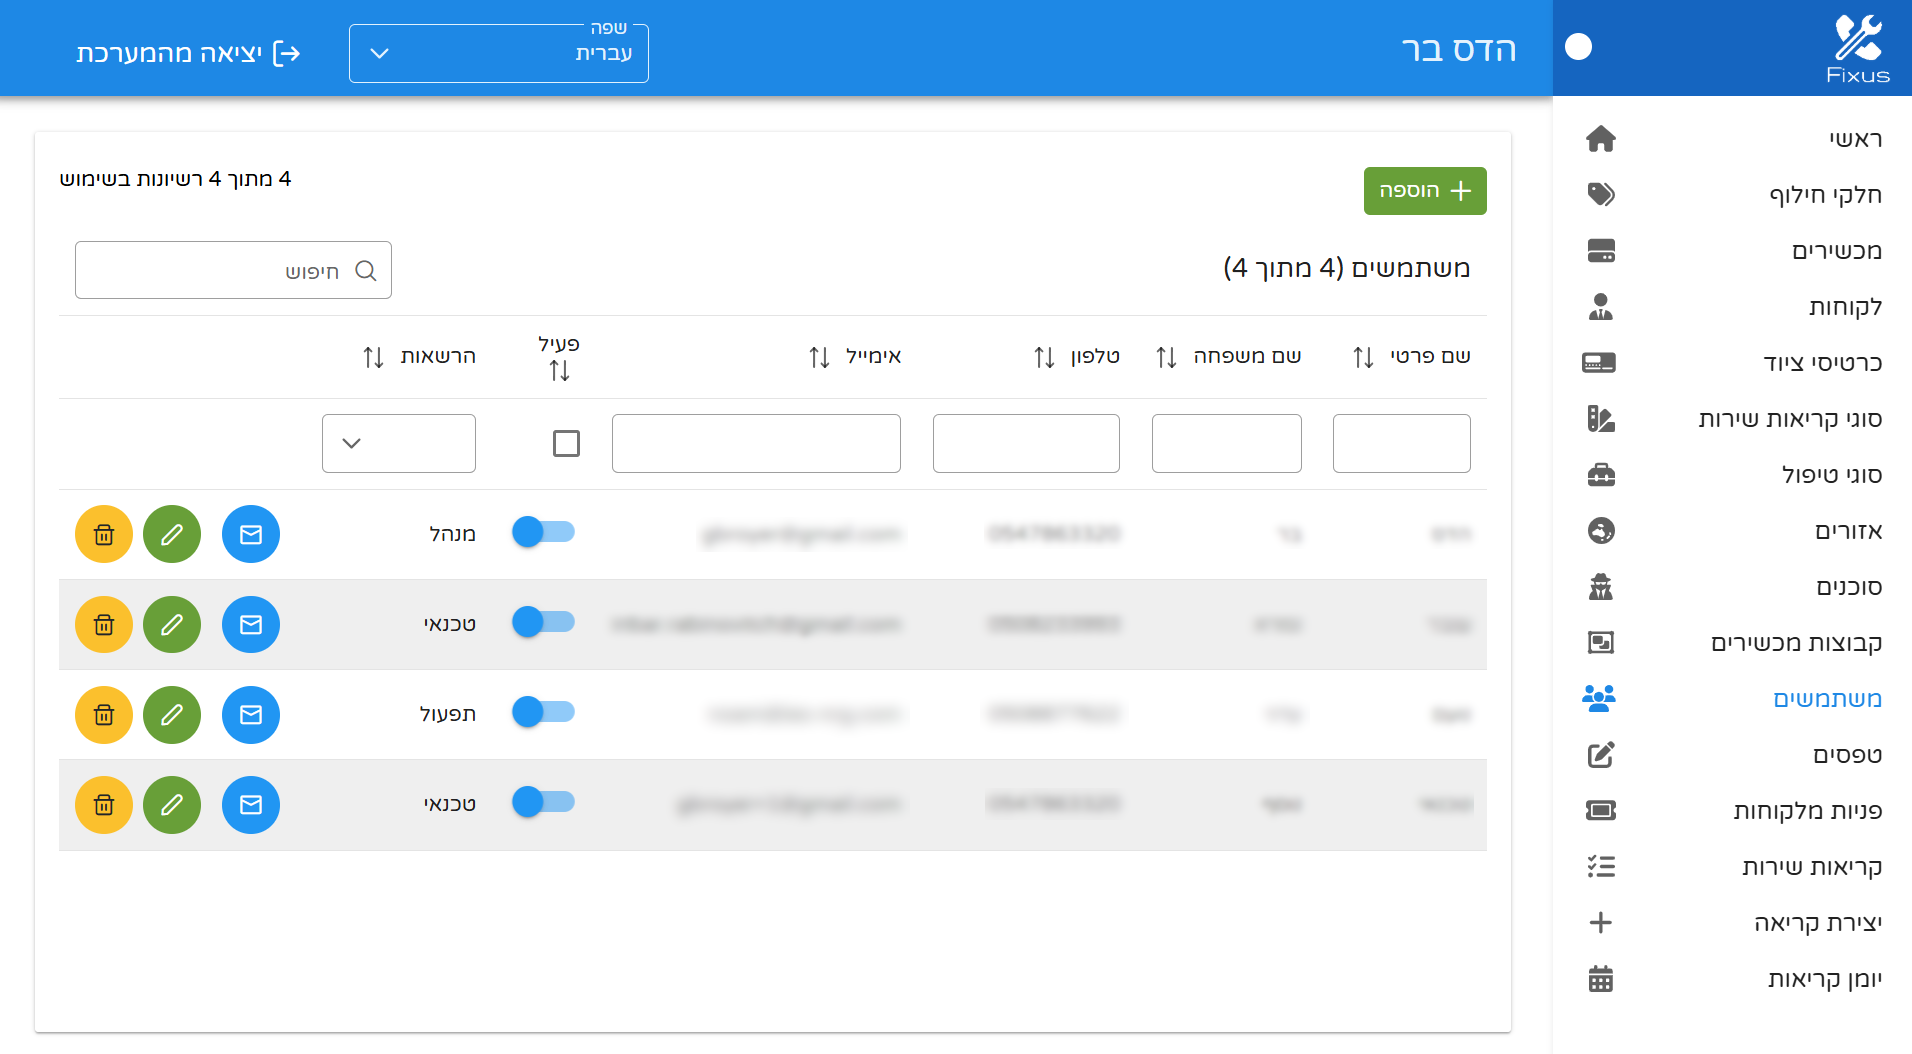Click the שם משפחה filter input

(1227, 443)
